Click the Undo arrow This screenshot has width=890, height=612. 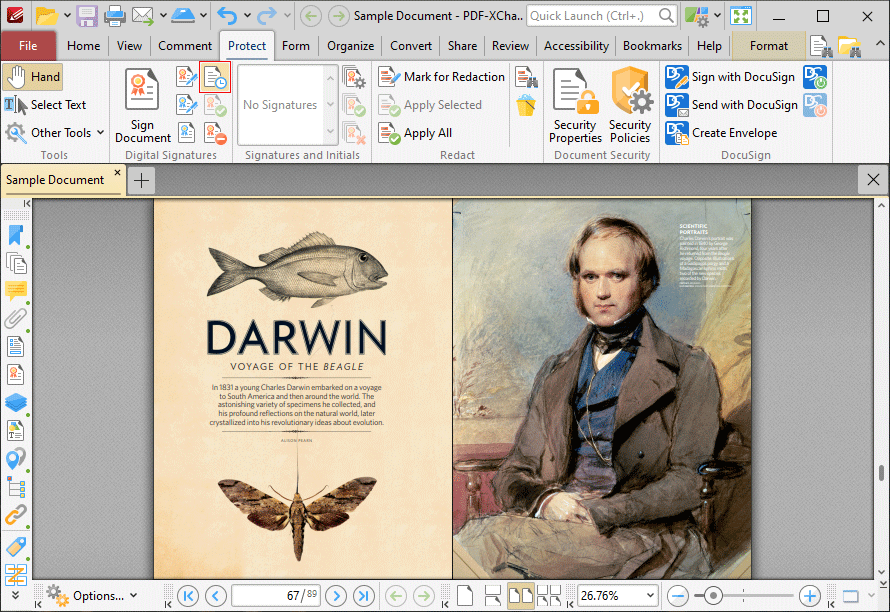[x=227, y=16]
